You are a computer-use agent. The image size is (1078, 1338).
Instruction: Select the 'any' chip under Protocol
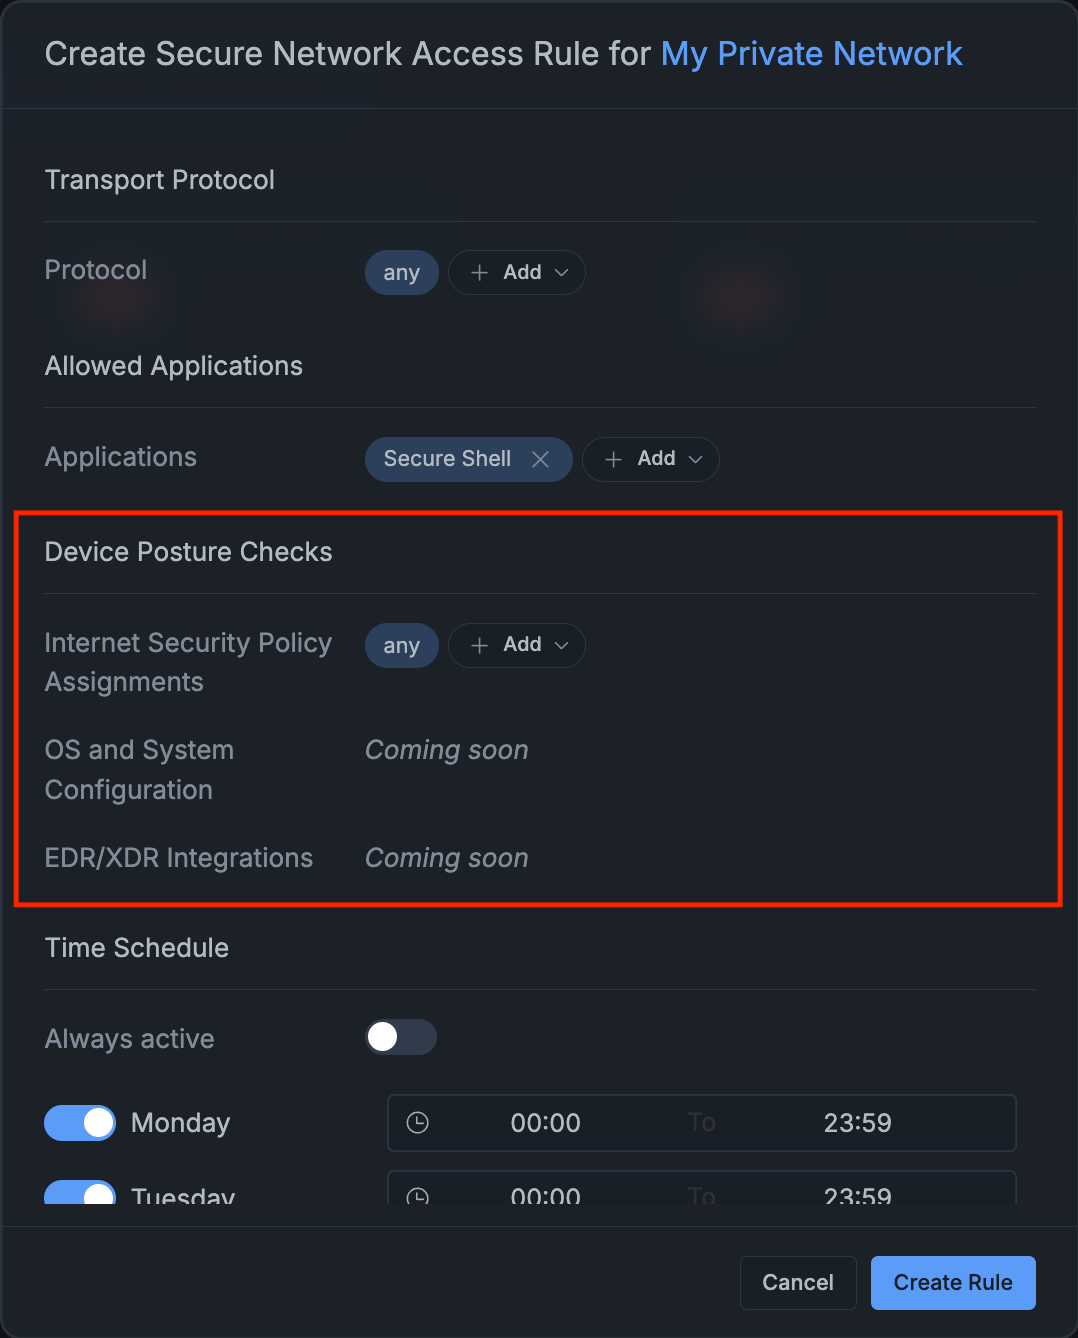coord(401,272)
